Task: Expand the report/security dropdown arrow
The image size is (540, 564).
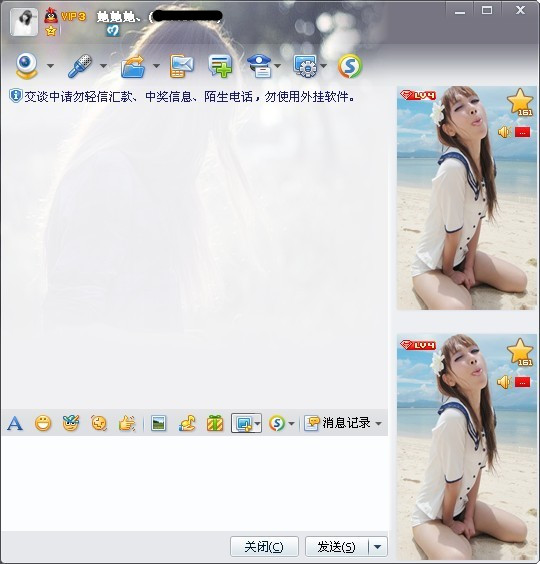Action: (277, 66)
